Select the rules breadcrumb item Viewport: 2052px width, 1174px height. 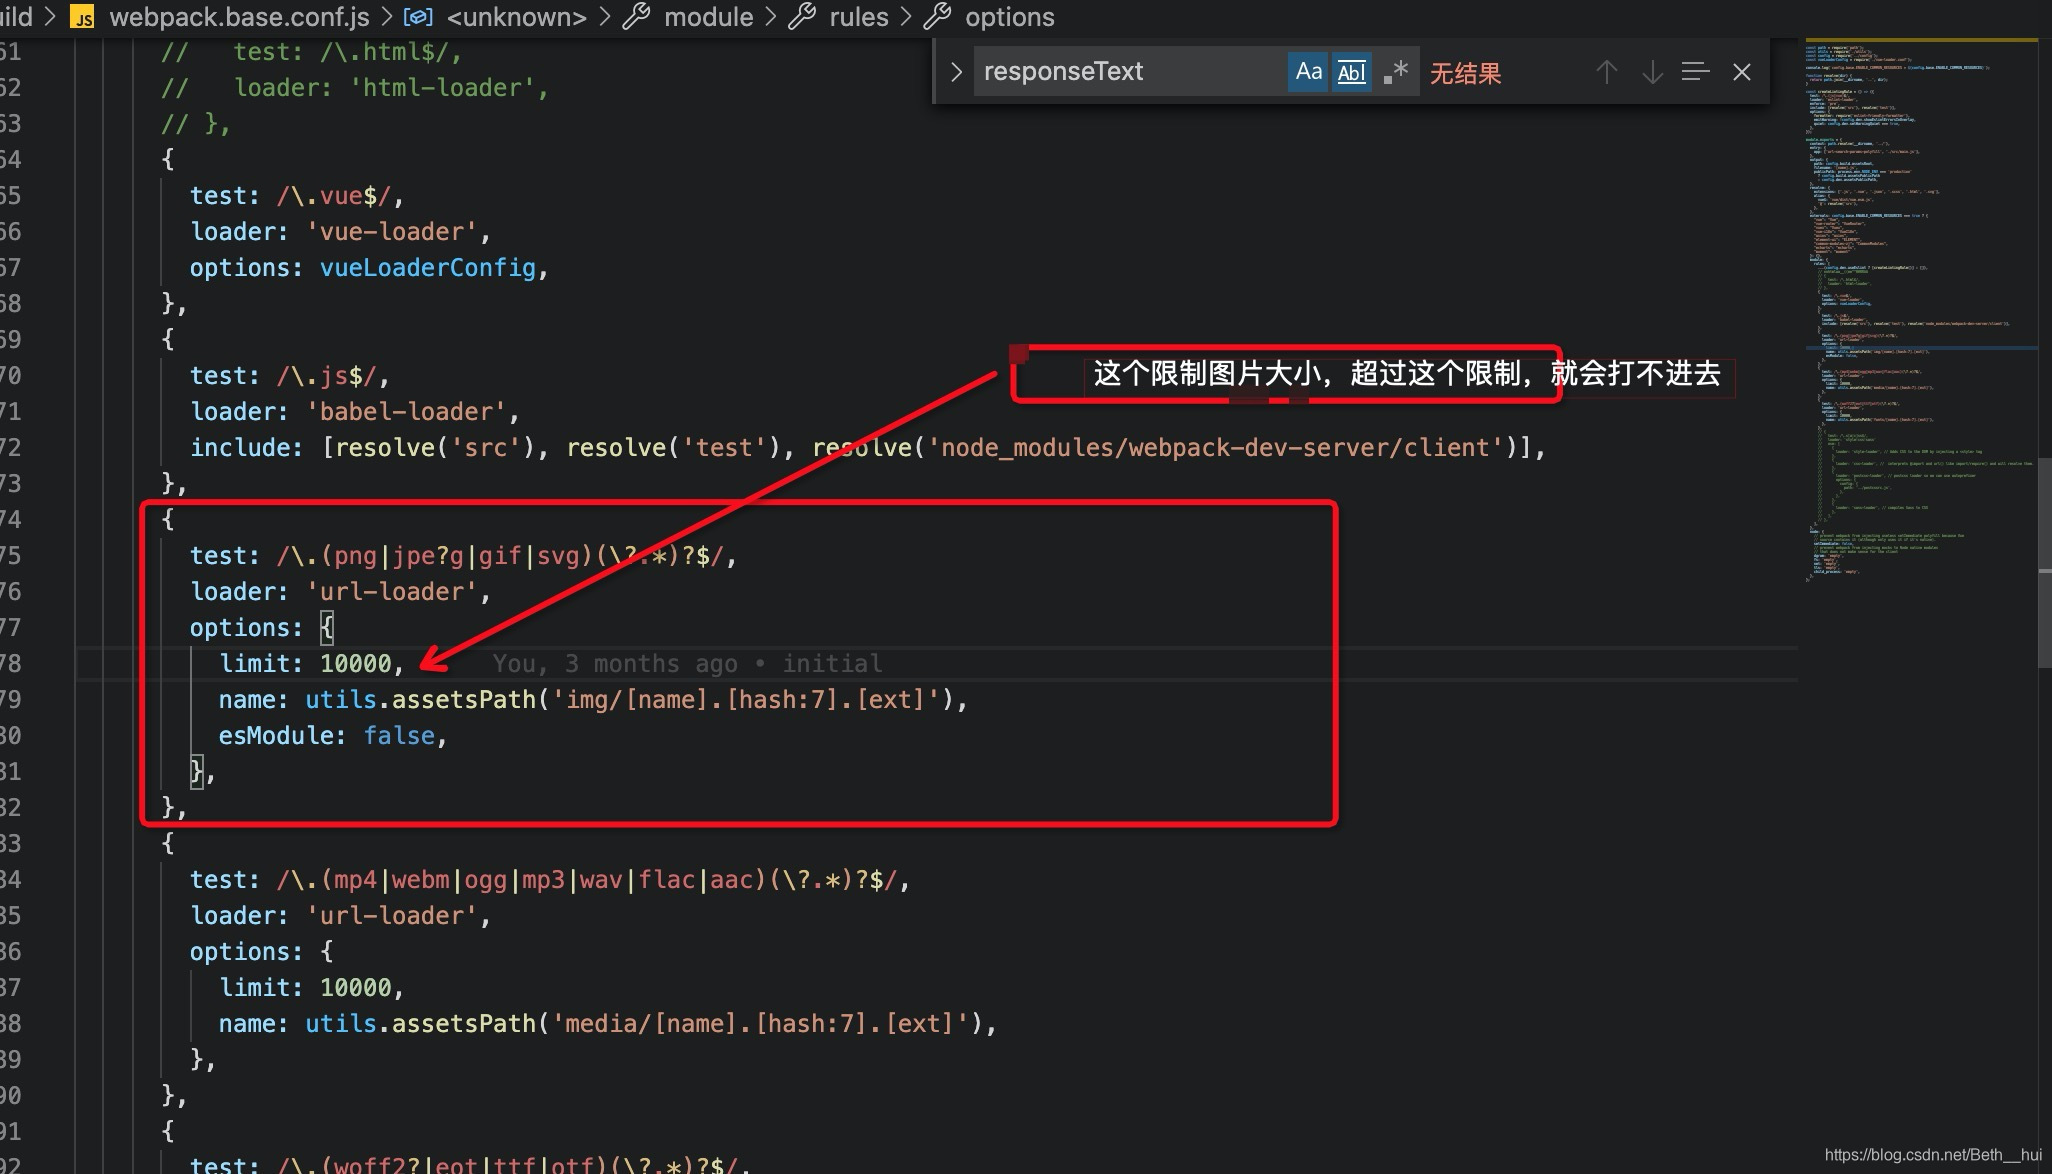858,17
